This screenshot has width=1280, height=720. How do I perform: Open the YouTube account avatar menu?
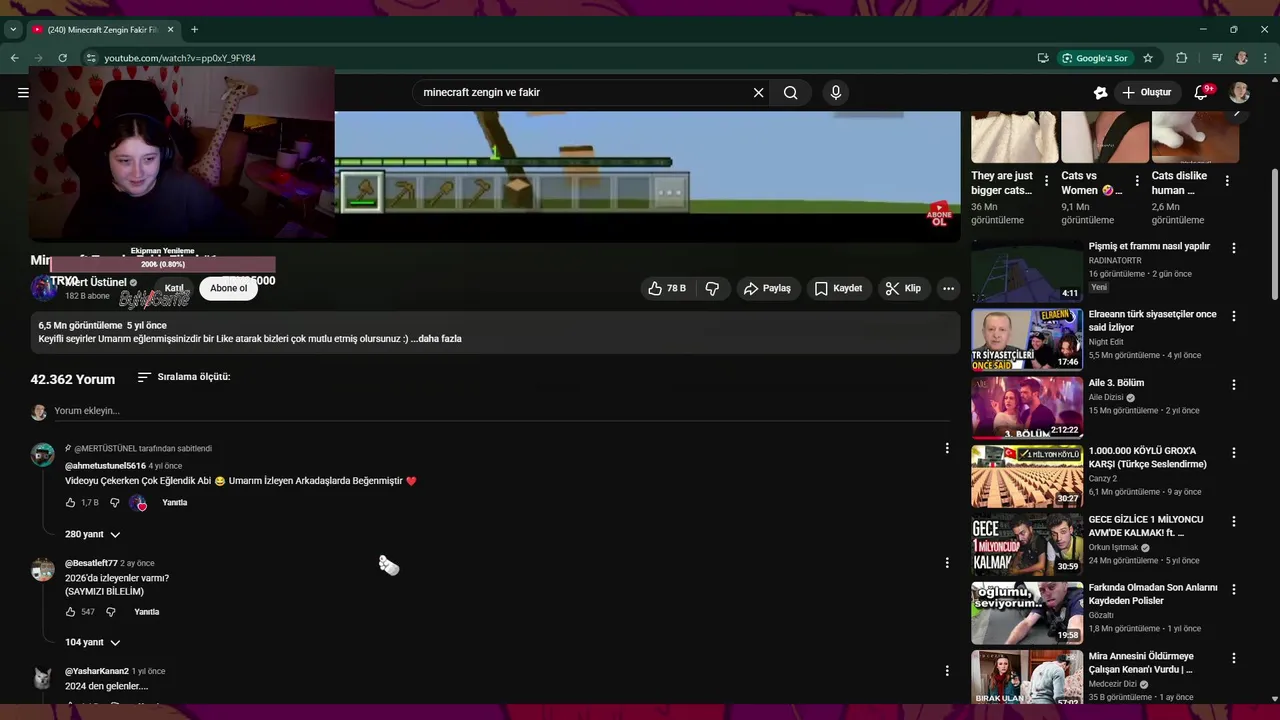[x=1240, y=93]
